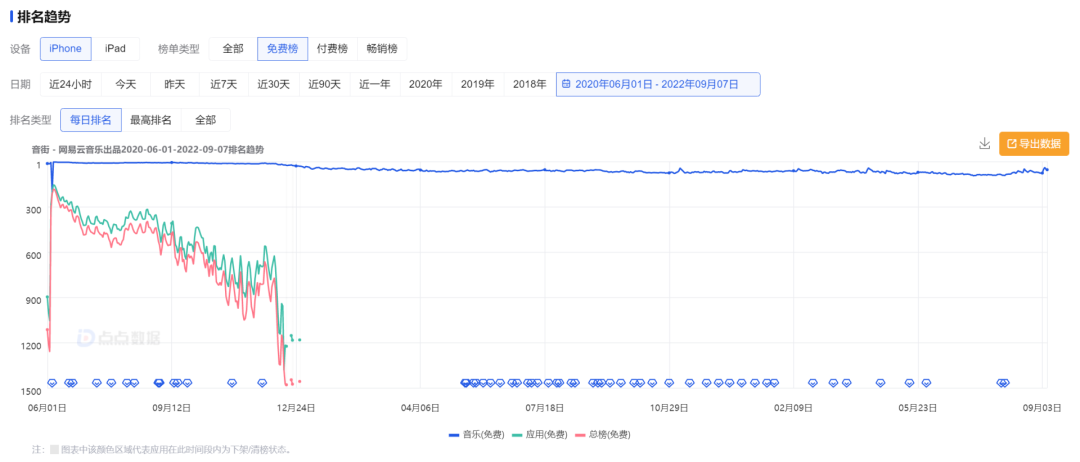Image resolution: width=1080 pixels, height=462 pixels.
Task: Select the iPhone device option
Action: point(65,49)
